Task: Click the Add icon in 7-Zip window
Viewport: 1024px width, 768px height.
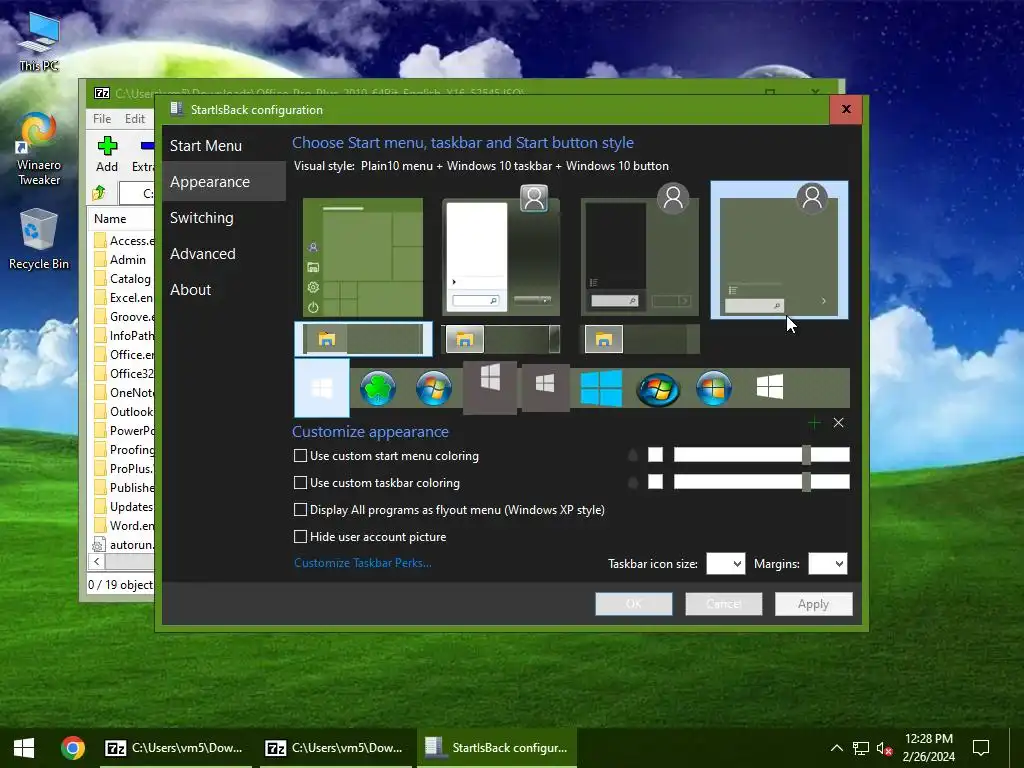Action: point(107,155)
